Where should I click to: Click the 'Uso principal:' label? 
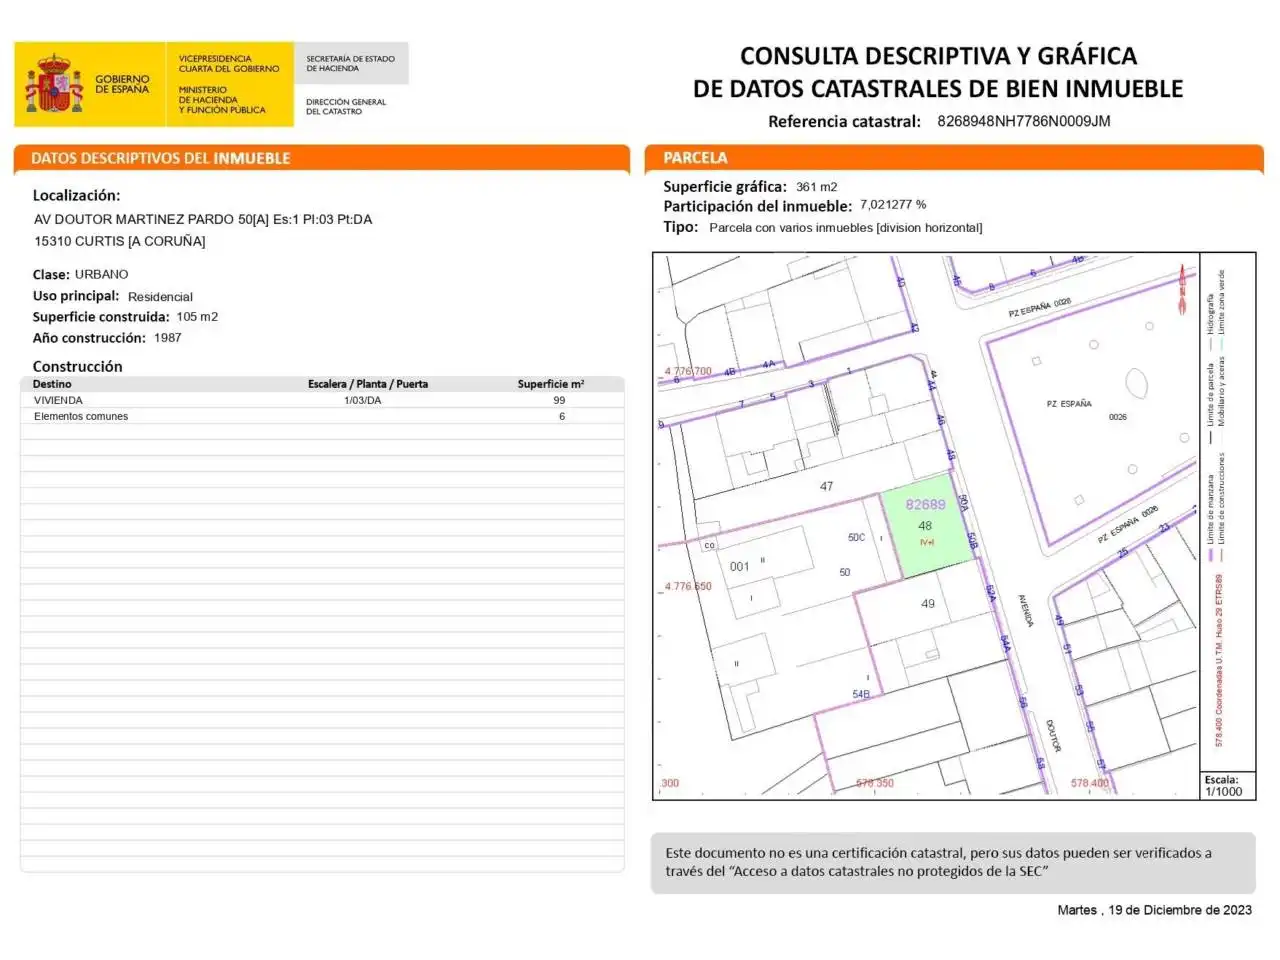76,296
